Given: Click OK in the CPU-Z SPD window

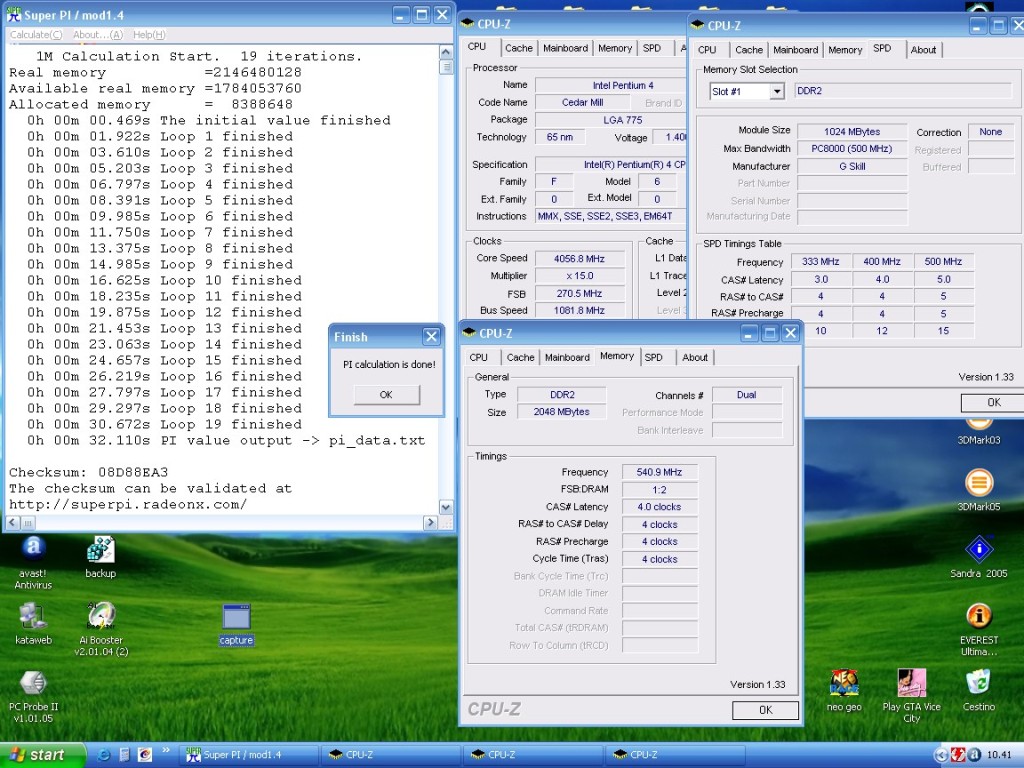Looking at the screenshot, I should (x=993, y=402).
